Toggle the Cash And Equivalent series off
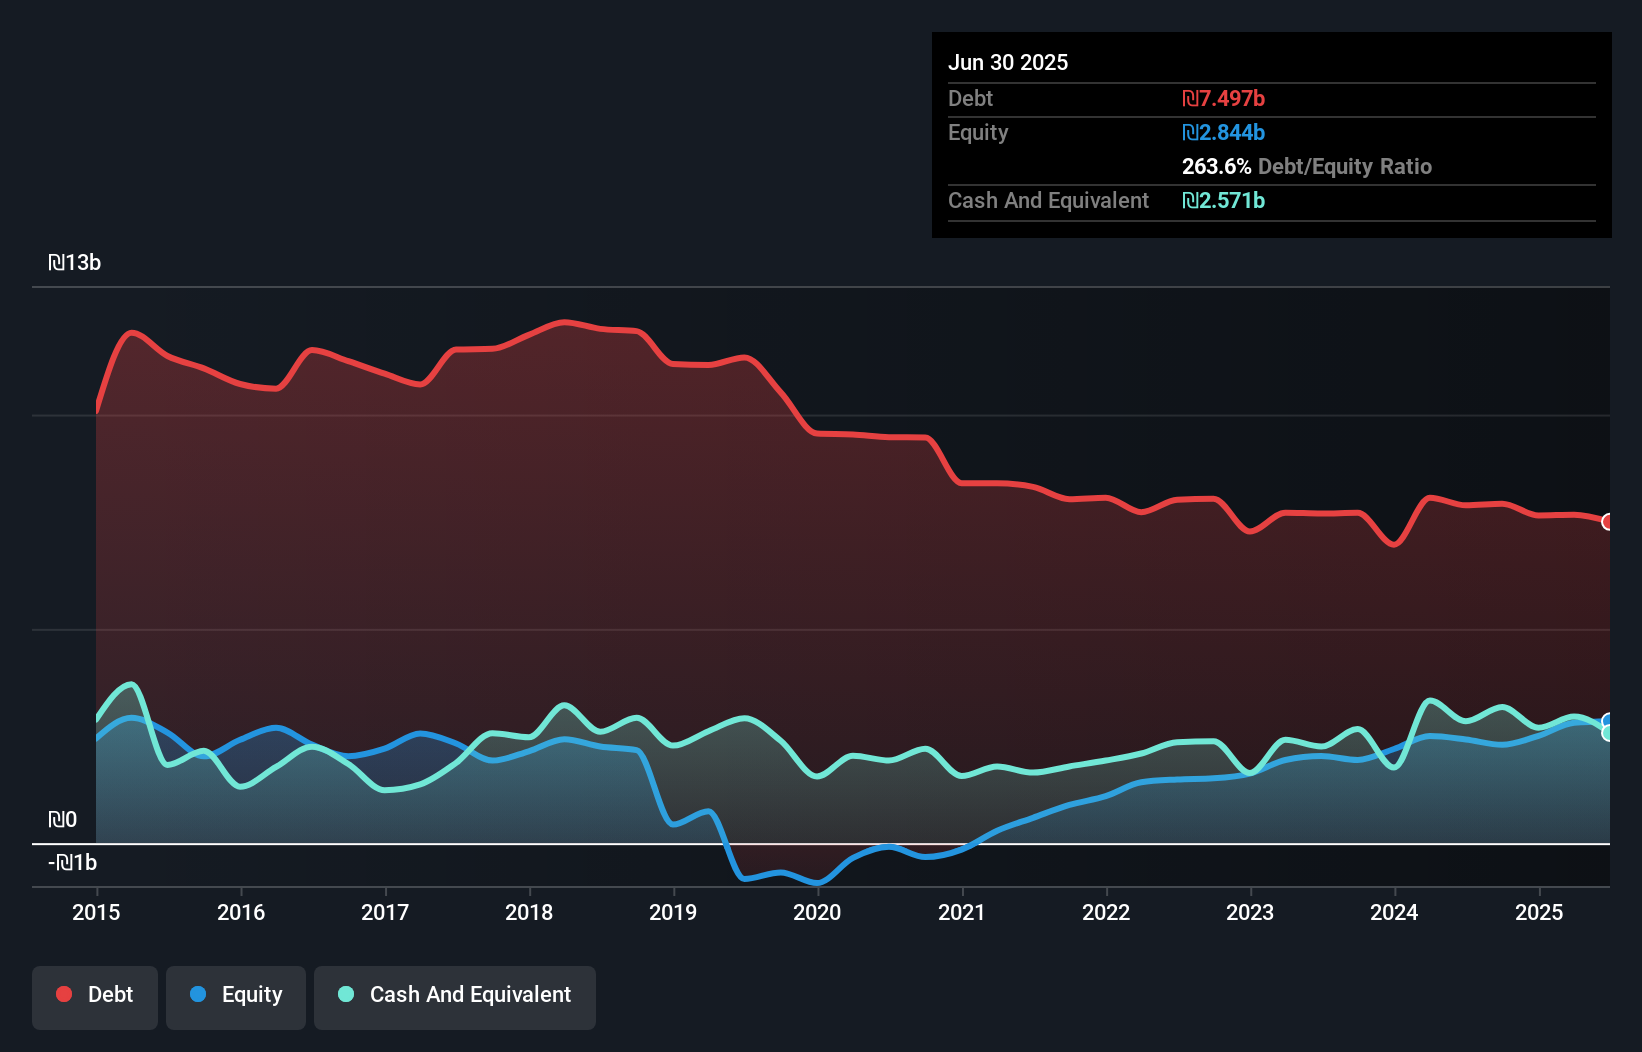This screenshot has width=1642, height=1052. coord(455,996)
